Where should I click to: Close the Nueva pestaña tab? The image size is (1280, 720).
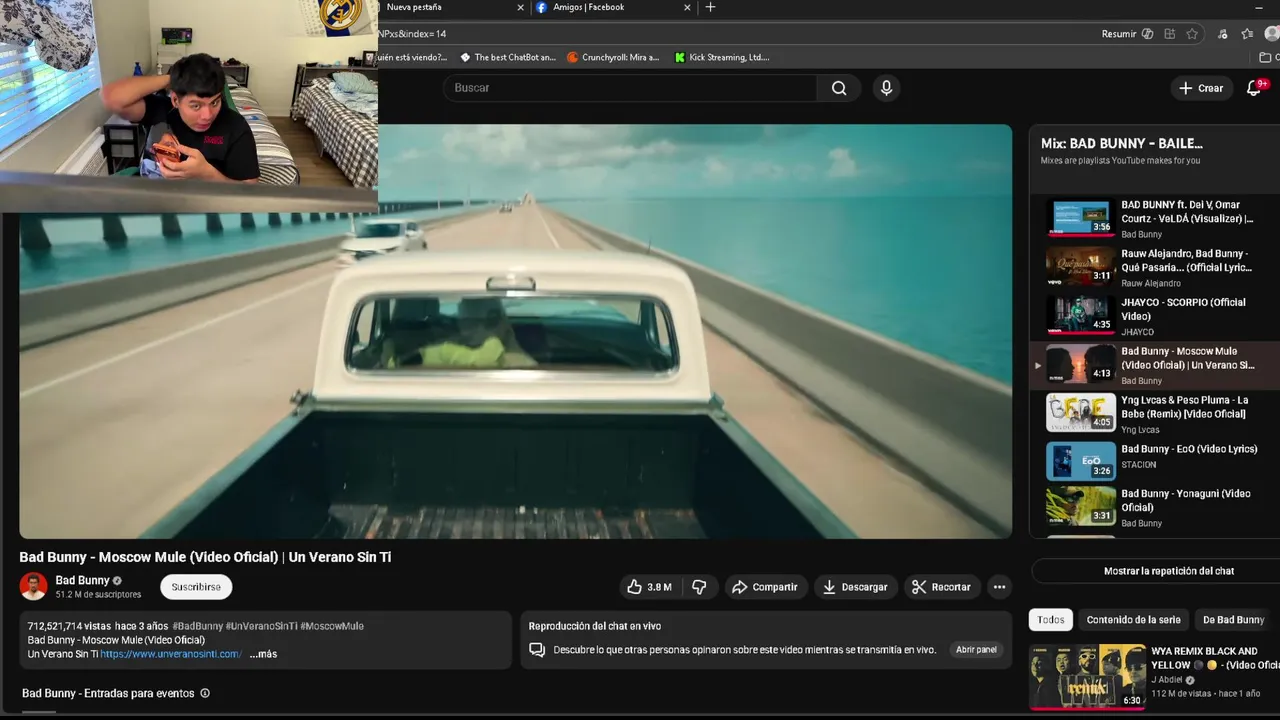click(x=520, y=7)
